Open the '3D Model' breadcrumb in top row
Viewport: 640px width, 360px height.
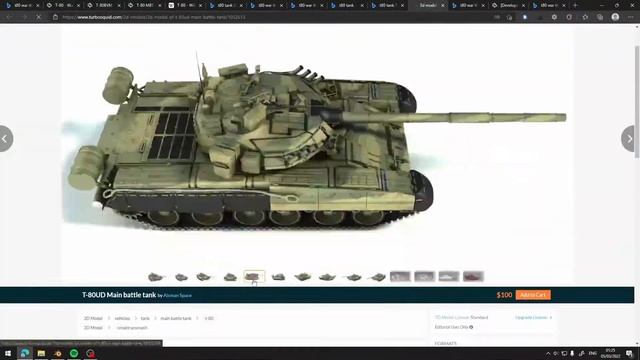pyautogui.click(x=93, y=318)
